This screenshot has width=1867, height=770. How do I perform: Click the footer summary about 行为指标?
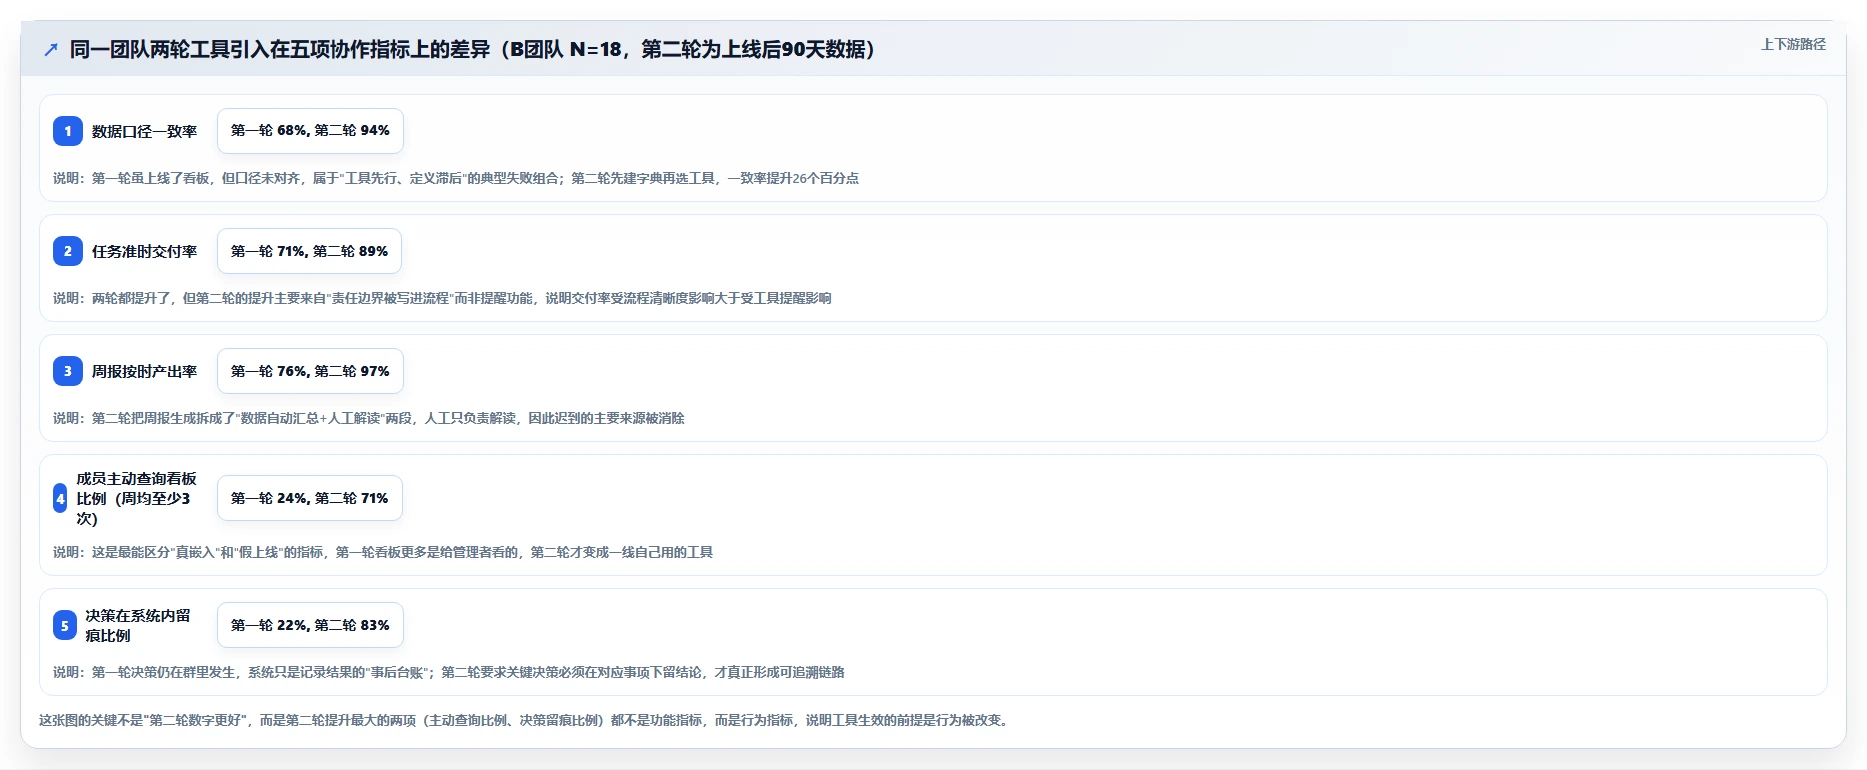point(526,720)
